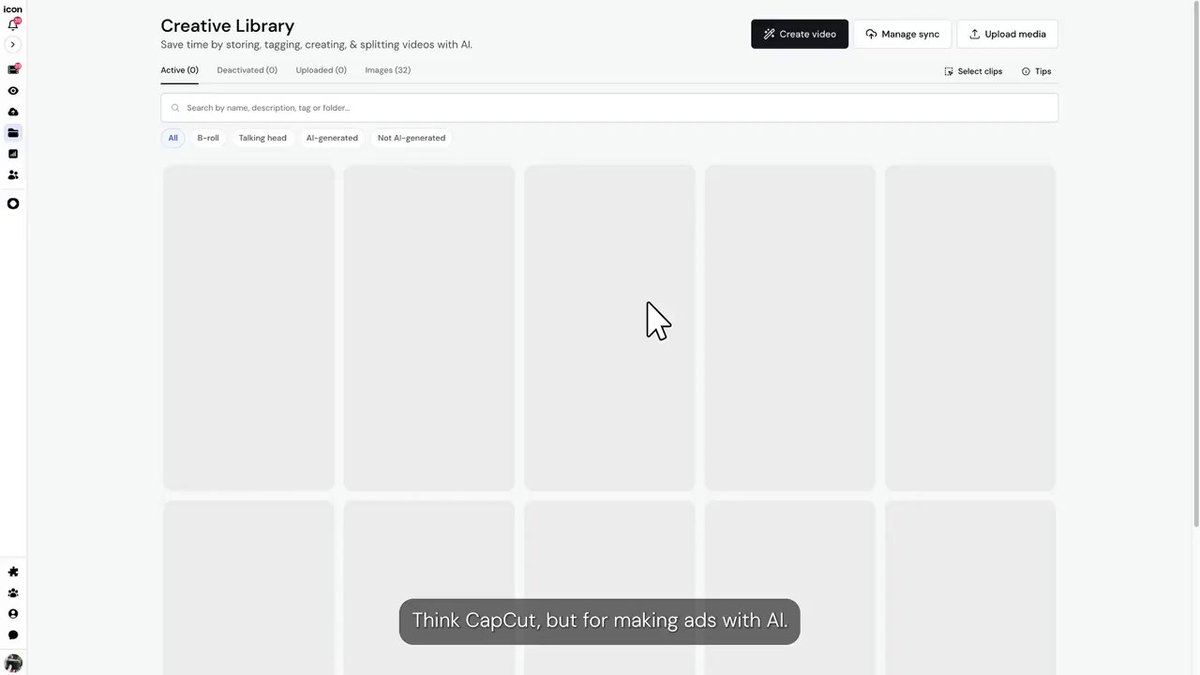Switch to the Deactivated (0) tab

pyautogui.click(x=247, y=70)
